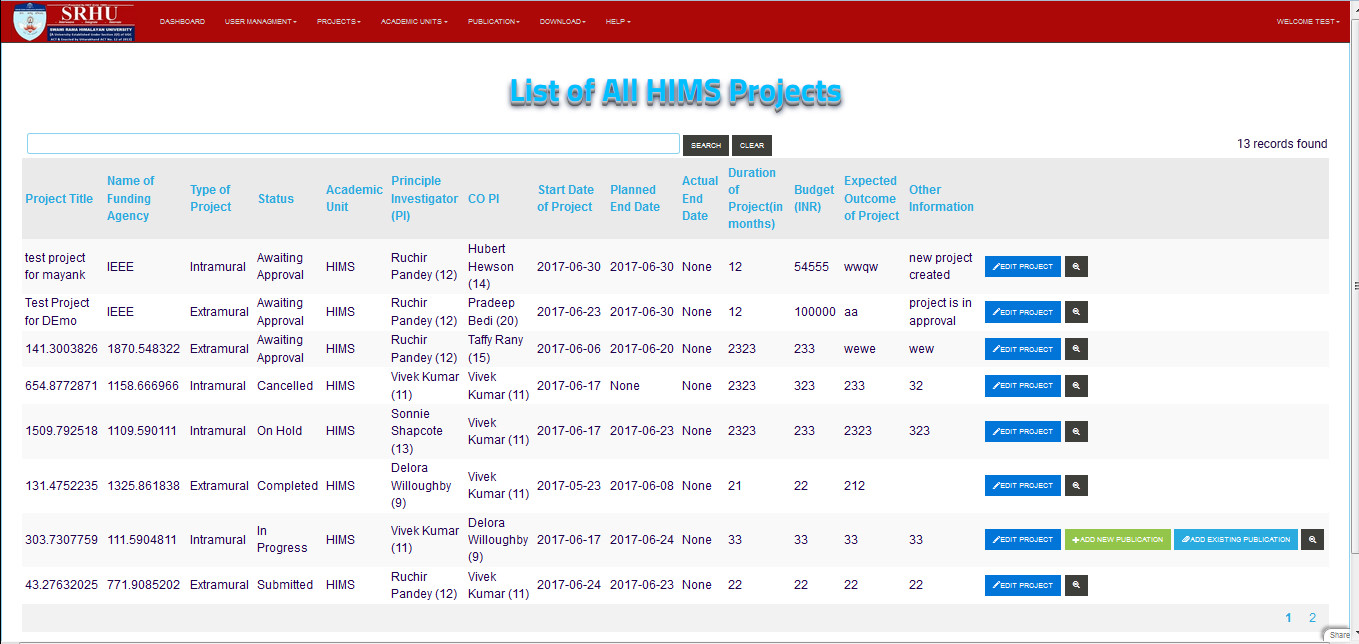
Task: Sort by Status column header
Action: click(x=276, y=198)
